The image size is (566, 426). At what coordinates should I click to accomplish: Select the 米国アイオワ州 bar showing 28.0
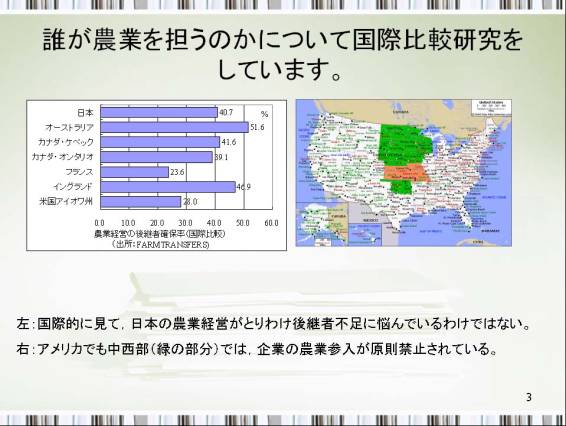pos(141,201)
